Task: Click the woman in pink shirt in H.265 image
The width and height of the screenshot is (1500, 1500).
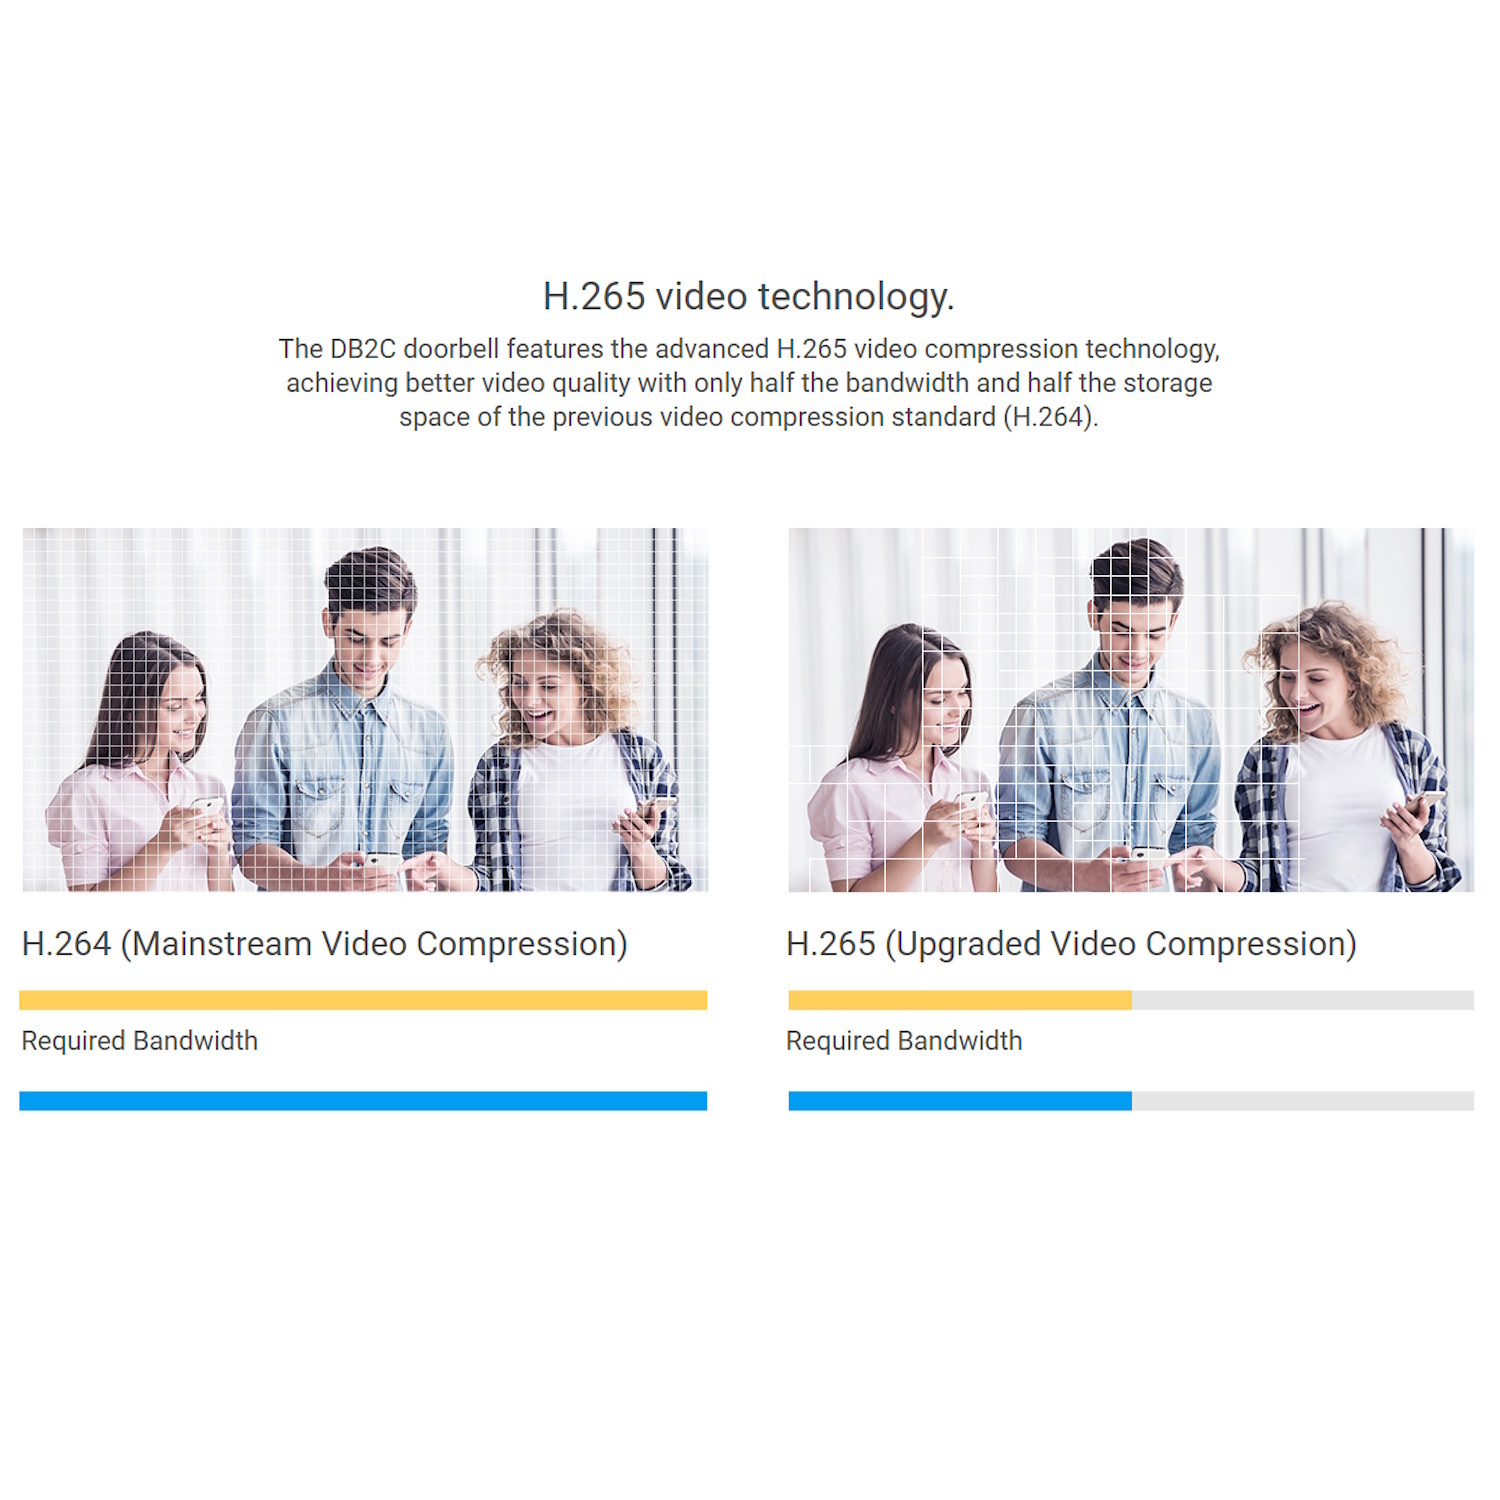Action: [x=905, y=760]
